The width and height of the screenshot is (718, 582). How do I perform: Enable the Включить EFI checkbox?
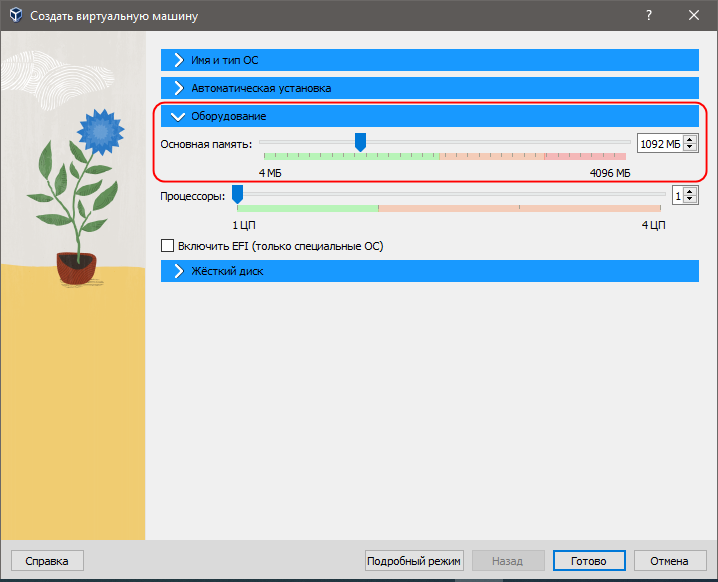[168, 246]
